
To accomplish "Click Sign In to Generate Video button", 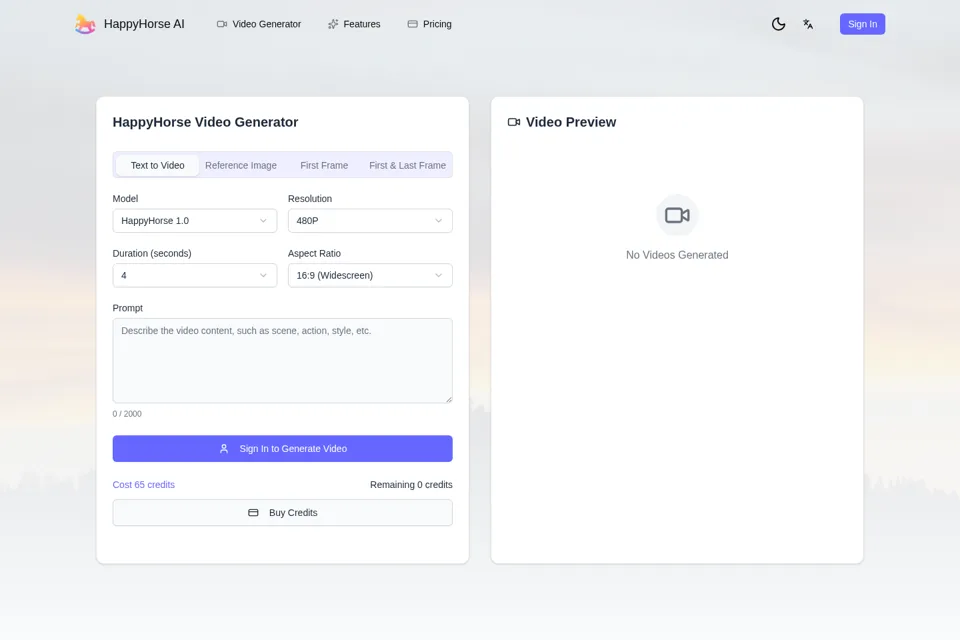I will click(282, 449).
